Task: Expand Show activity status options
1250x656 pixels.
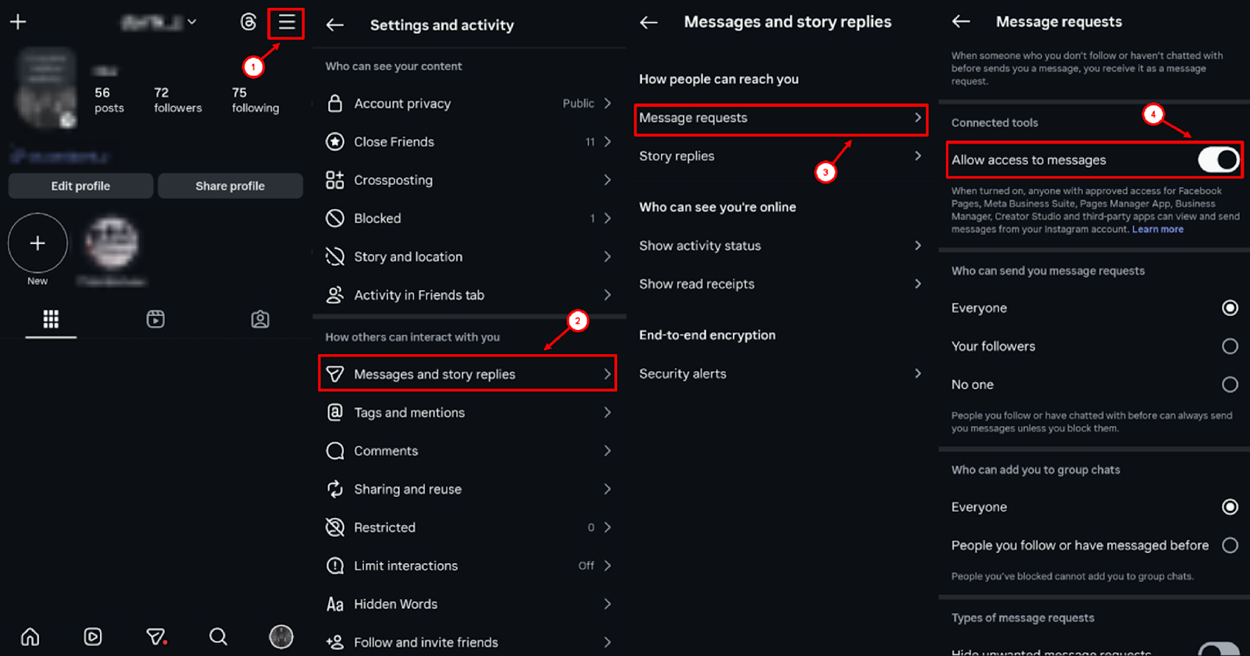Action: (781, 245)
